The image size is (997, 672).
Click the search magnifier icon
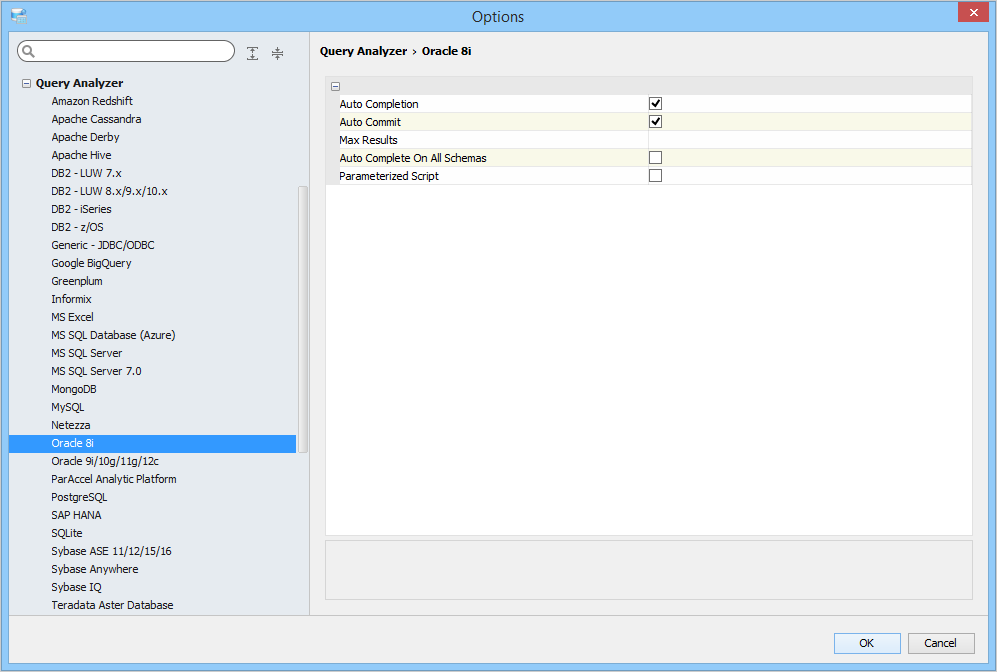pos(28,51)
